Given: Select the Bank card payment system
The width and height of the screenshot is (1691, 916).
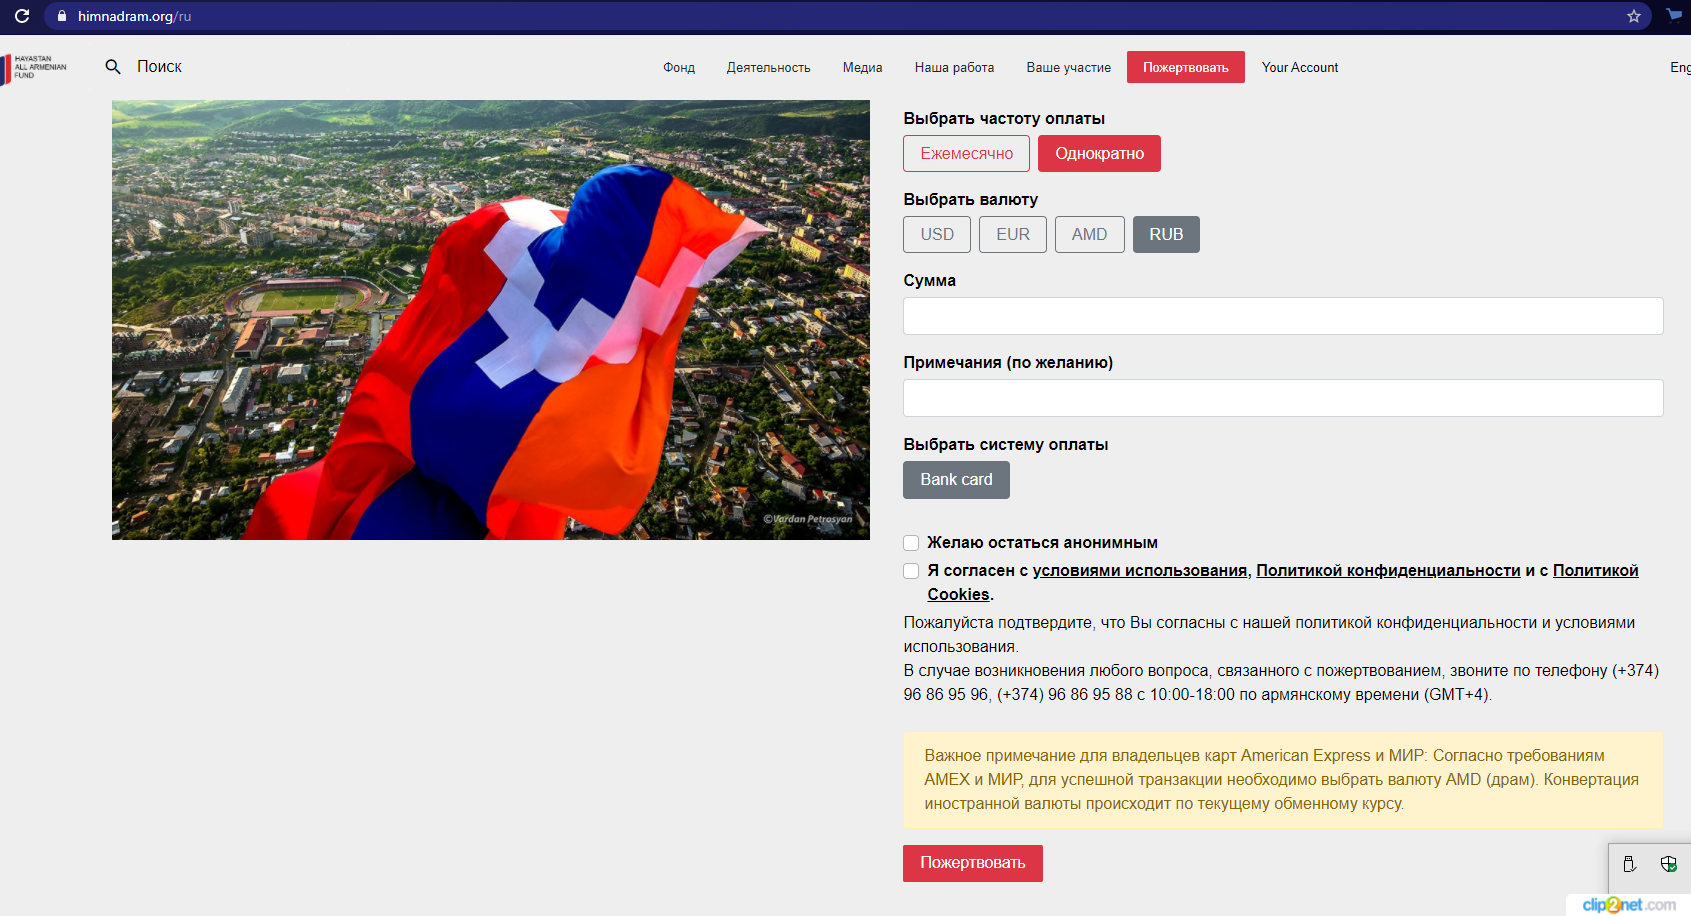Looking at the screenshot, I should click(x=956, y=480).
